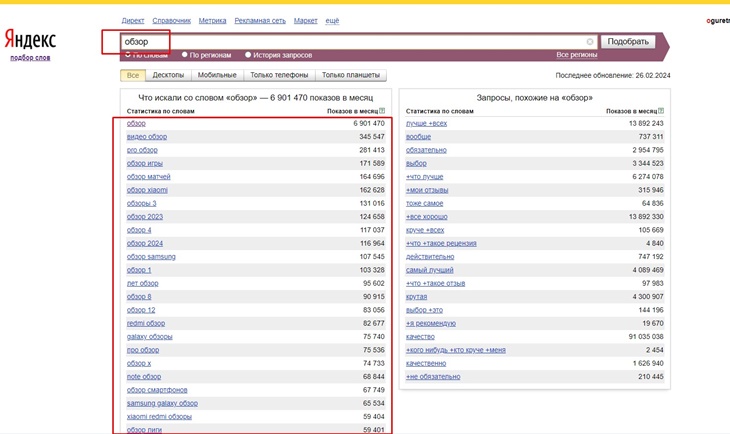Screen dimensions: 730x434
Task: Focus the search input containing обзор
Action: (x=358, y=42)
